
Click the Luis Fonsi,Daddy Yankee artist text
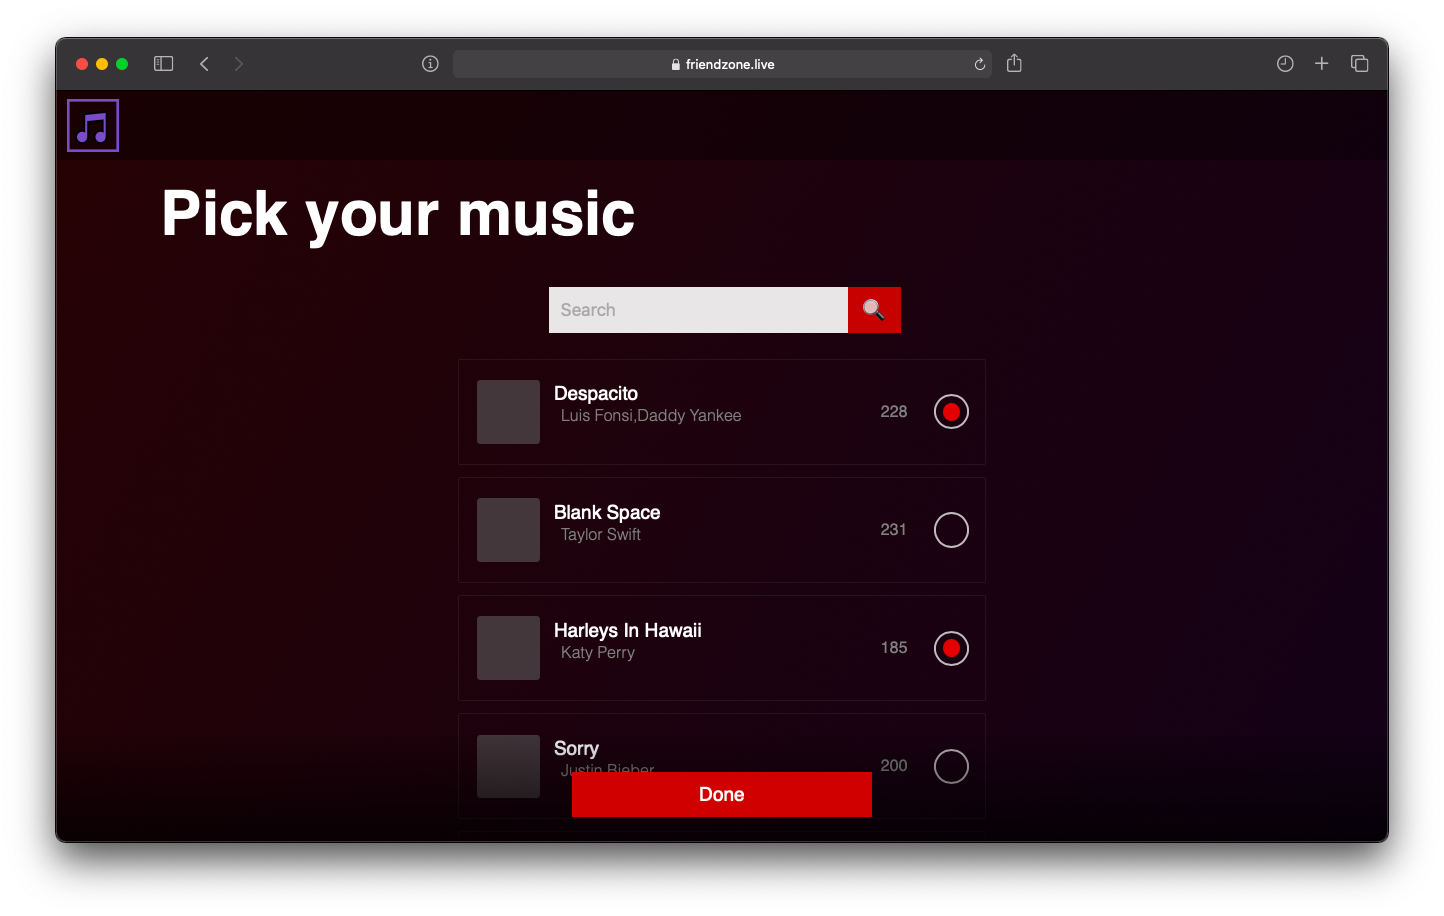coord(651,415)
